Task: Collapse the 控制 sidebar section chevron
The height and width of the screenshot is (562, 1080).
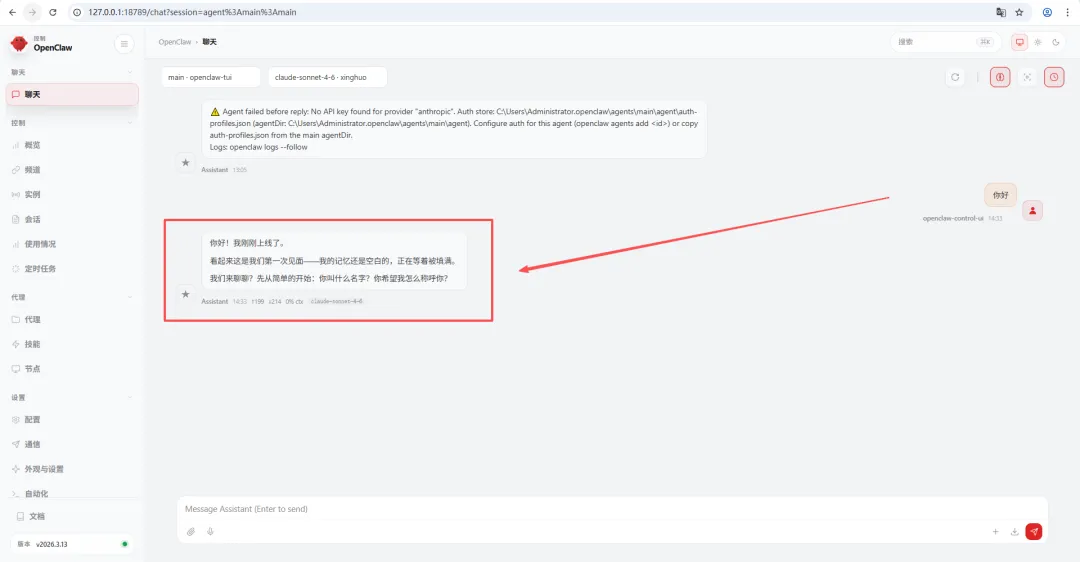Action: coord(129,123)
